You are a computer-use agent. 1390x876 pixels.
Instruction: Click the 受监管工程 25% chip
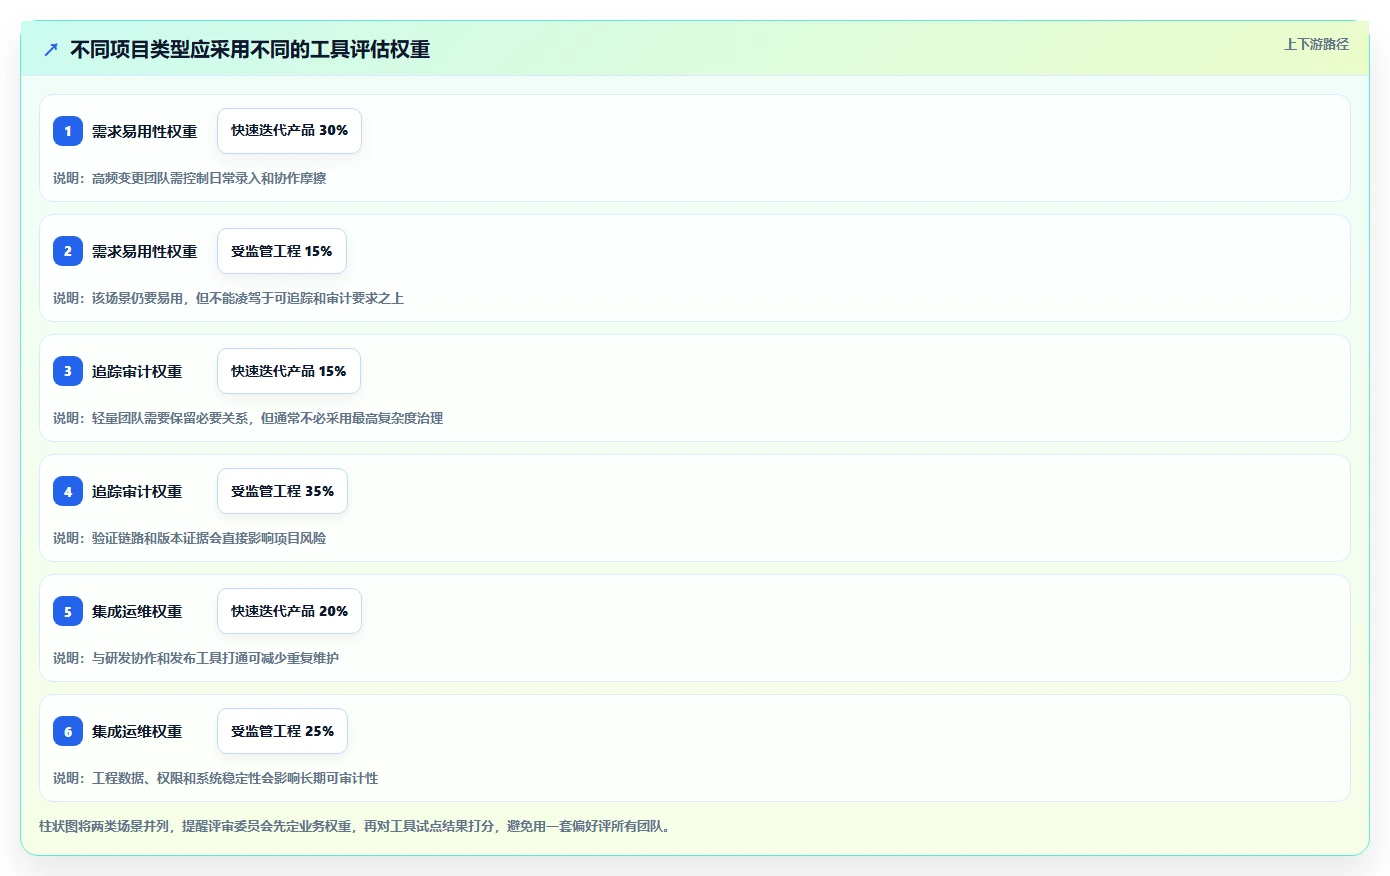(282, 731)
